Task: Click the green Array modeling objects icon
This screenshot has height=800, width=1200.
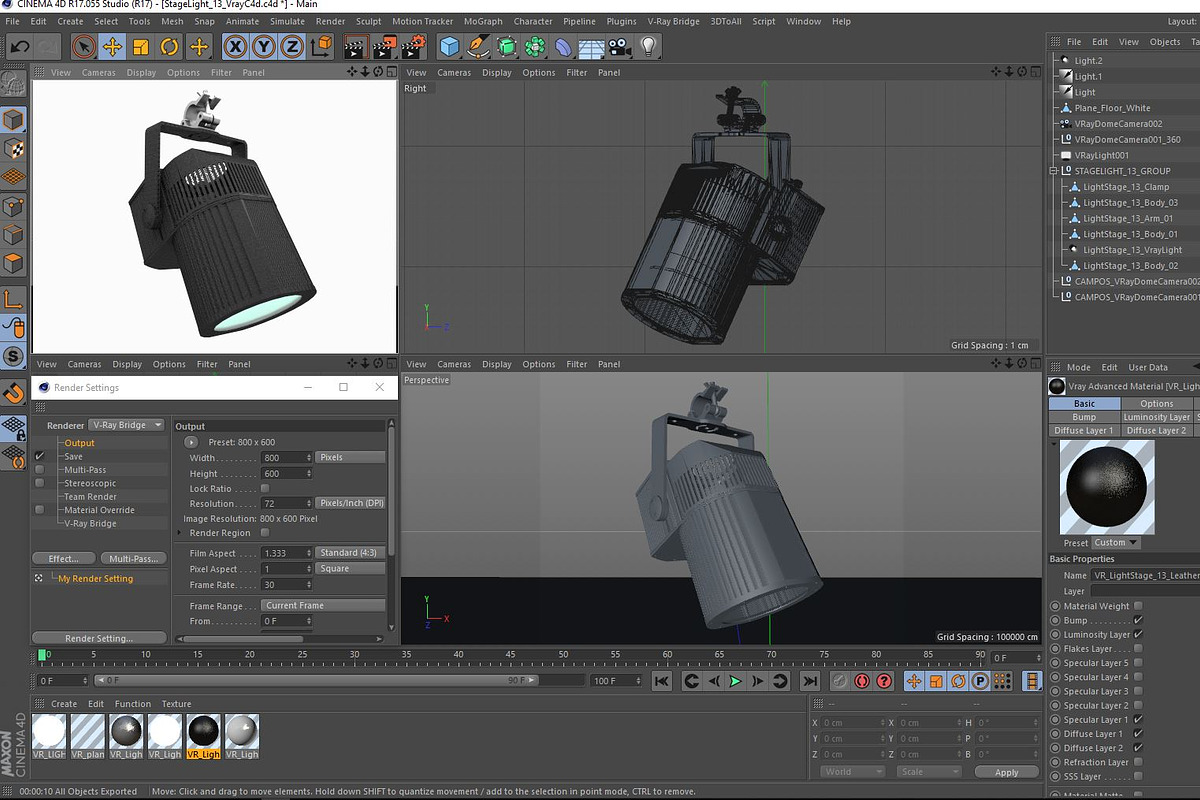Action: tap(536, 46)
